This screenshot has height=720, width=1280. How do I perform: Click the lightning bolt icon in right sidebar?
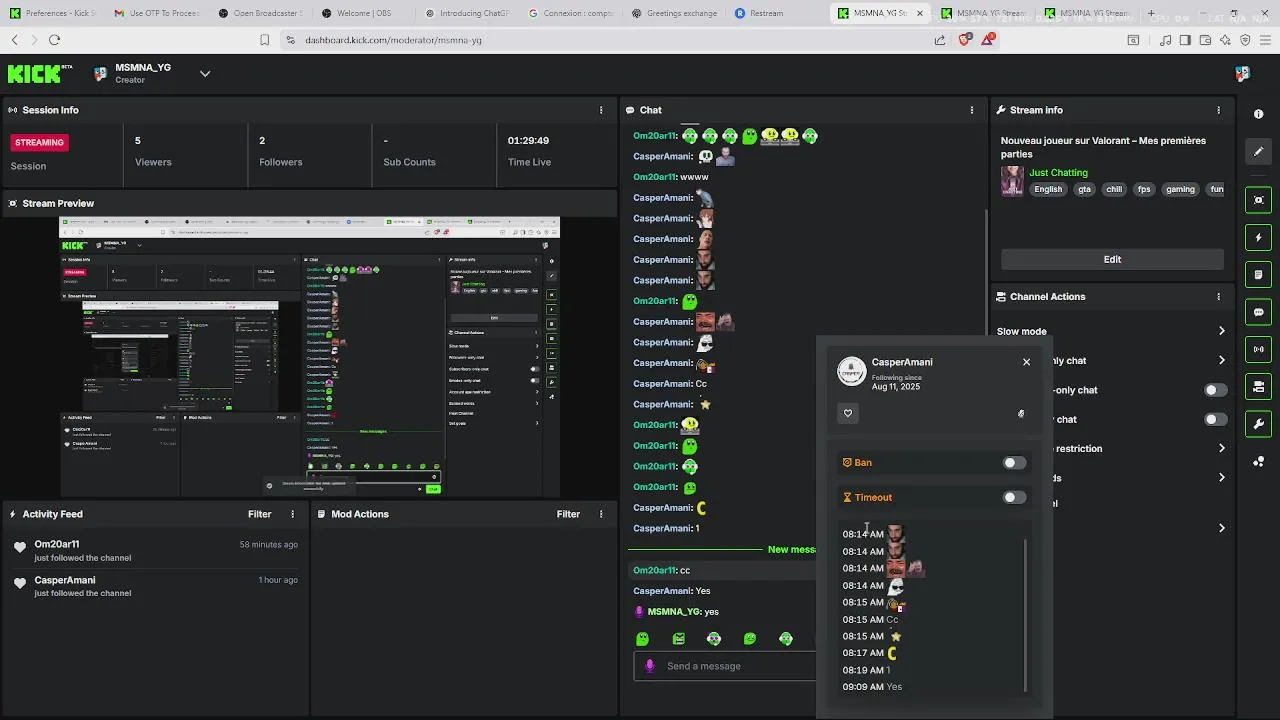[x=1259, y=238]
